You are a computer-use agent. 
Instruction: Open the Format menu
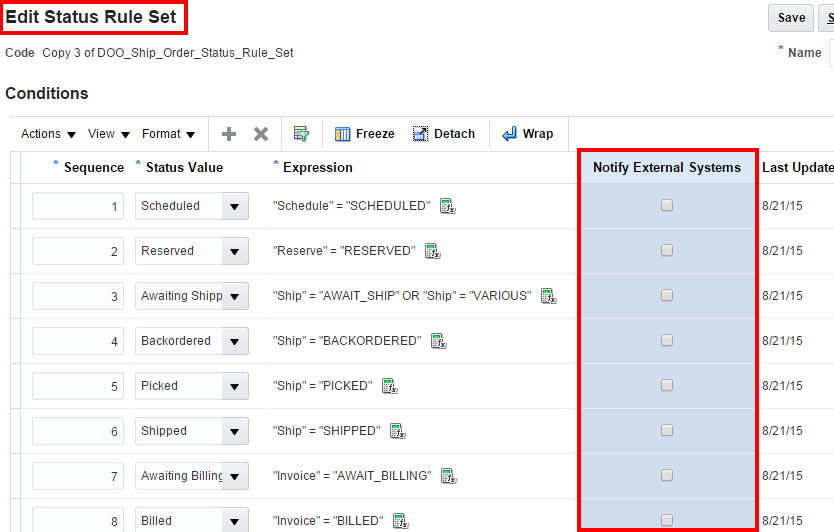[x=168, y=134]
